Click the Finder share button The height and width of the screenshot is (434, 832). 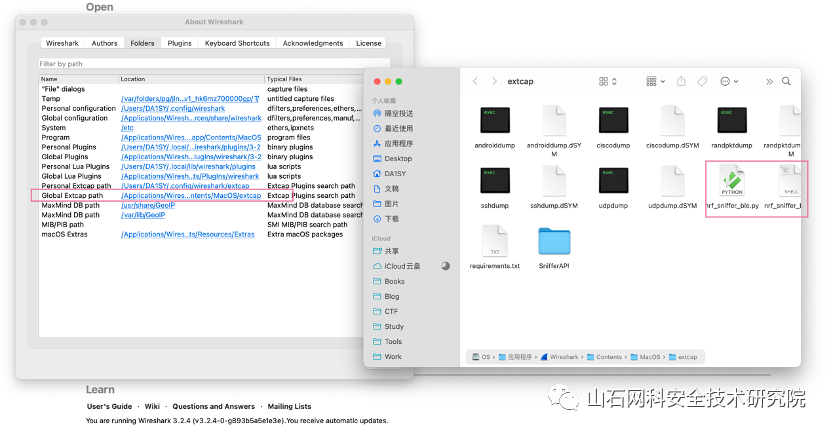[681, 81]
